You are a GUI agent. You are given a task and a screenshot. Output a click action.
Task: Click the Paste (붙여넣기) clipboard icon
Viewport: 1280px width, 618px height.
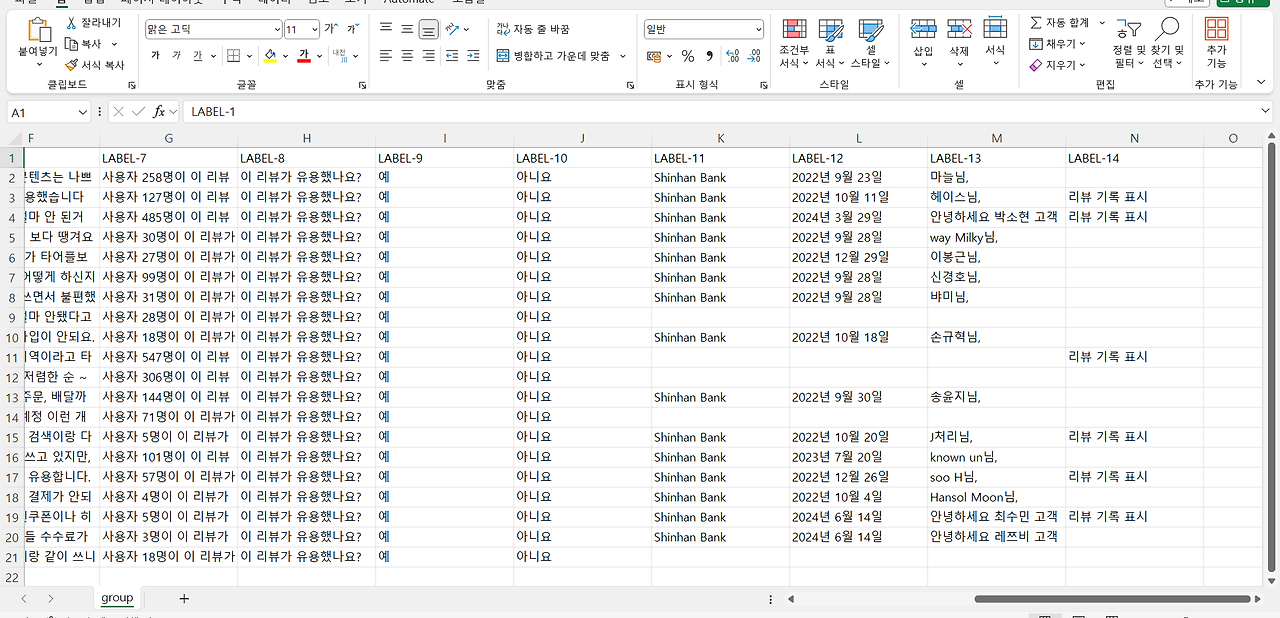pos(38,29)
